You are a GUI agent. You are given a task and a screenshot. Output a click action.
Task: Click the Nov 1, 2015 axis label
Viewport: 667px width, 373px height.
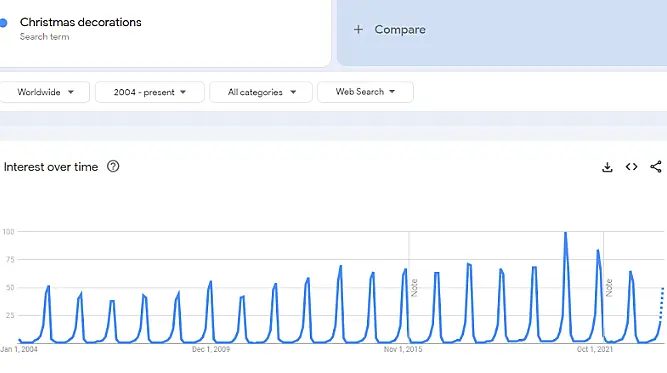pyautogui.click(x=403, y=349)
